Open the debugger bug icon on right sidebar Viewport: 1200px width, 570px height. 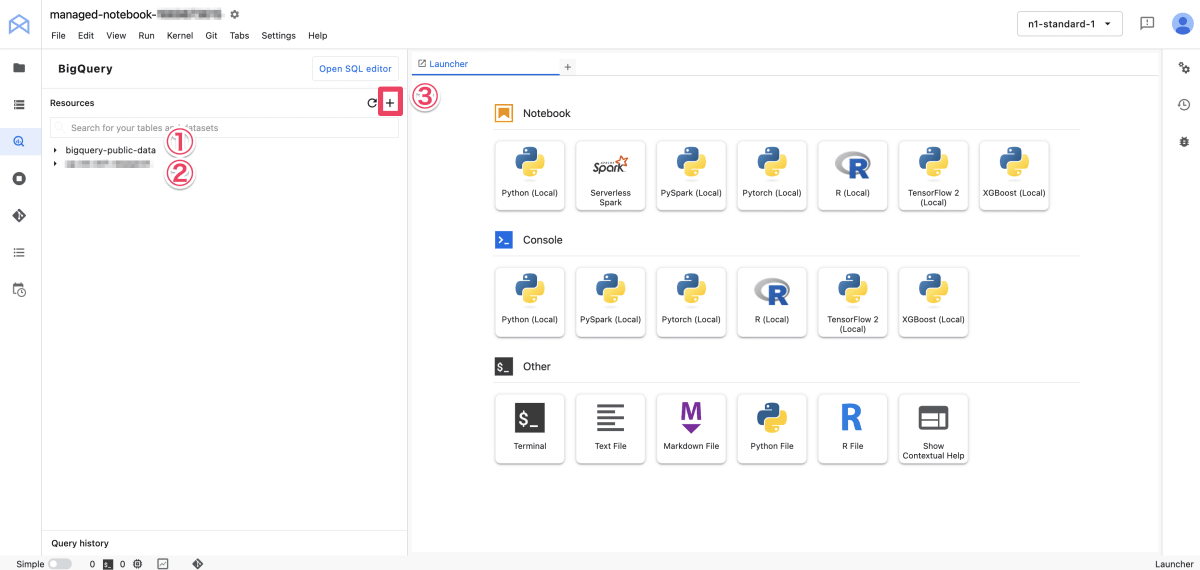(1183, 142)
